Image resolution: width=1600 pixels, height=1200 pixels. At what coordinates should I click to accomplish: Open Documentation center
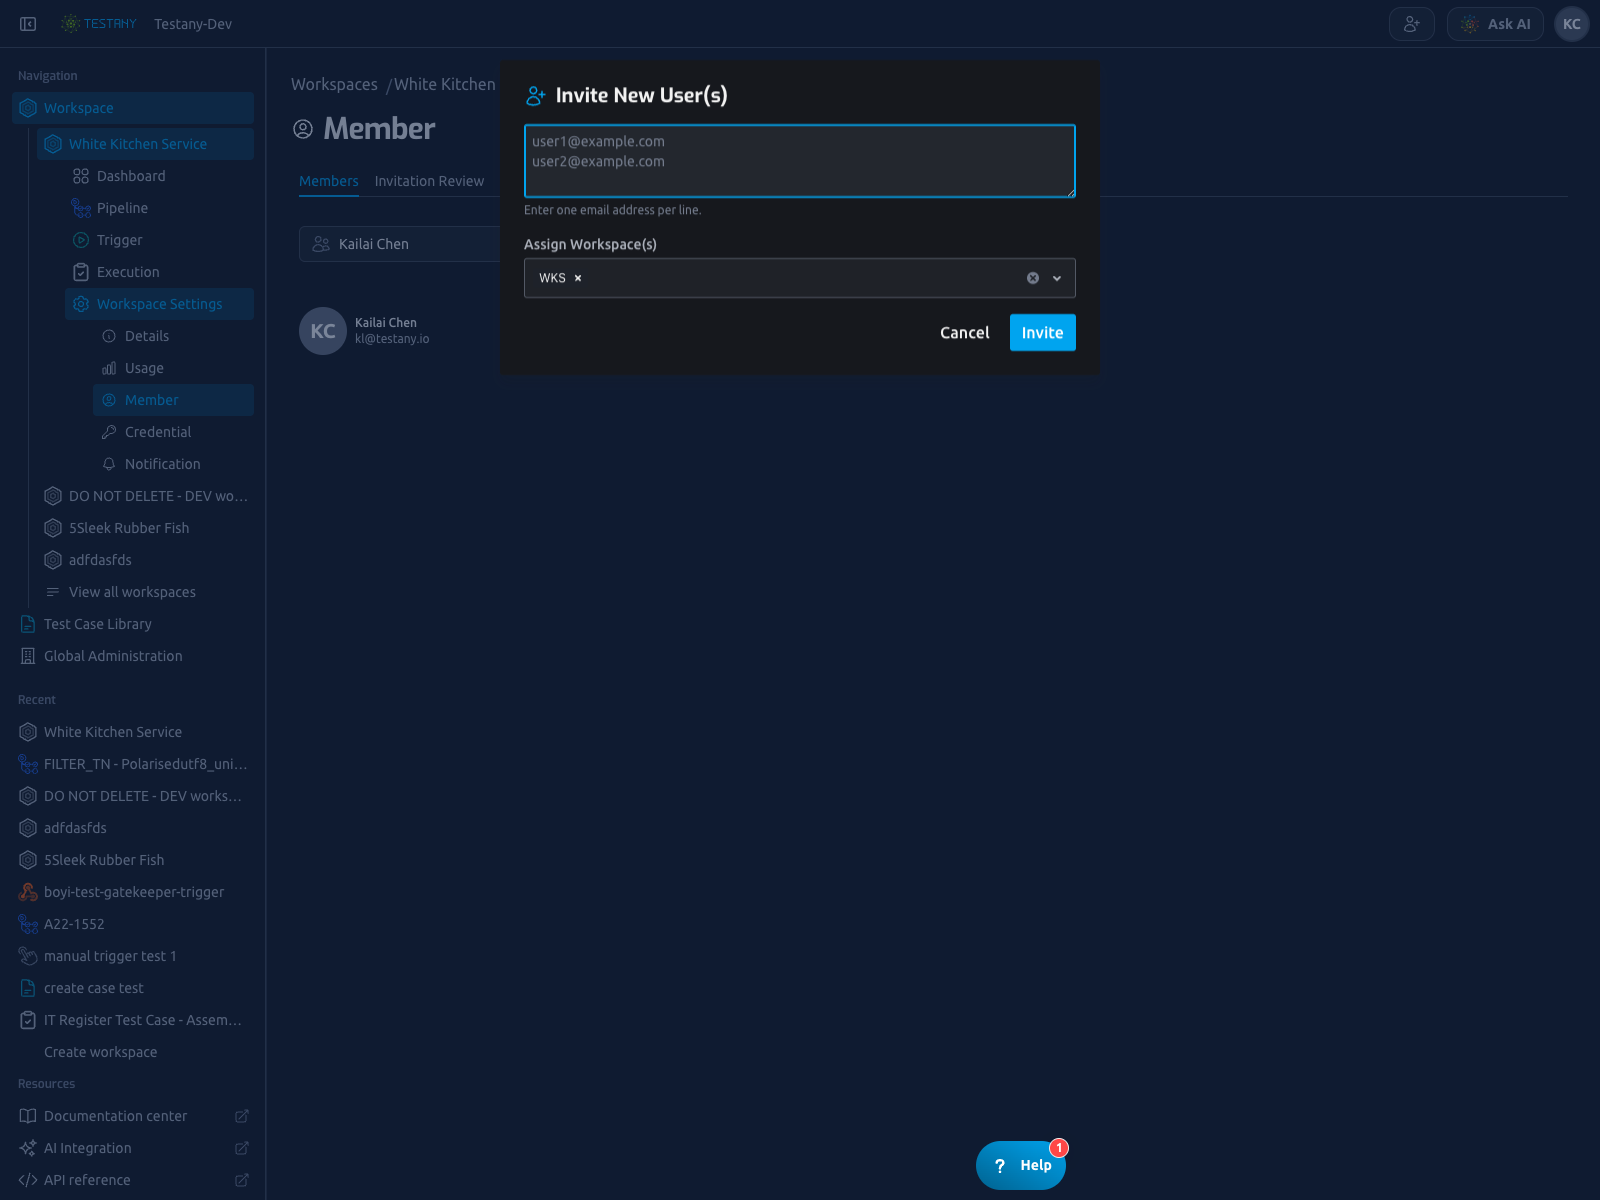[115, 1116]
